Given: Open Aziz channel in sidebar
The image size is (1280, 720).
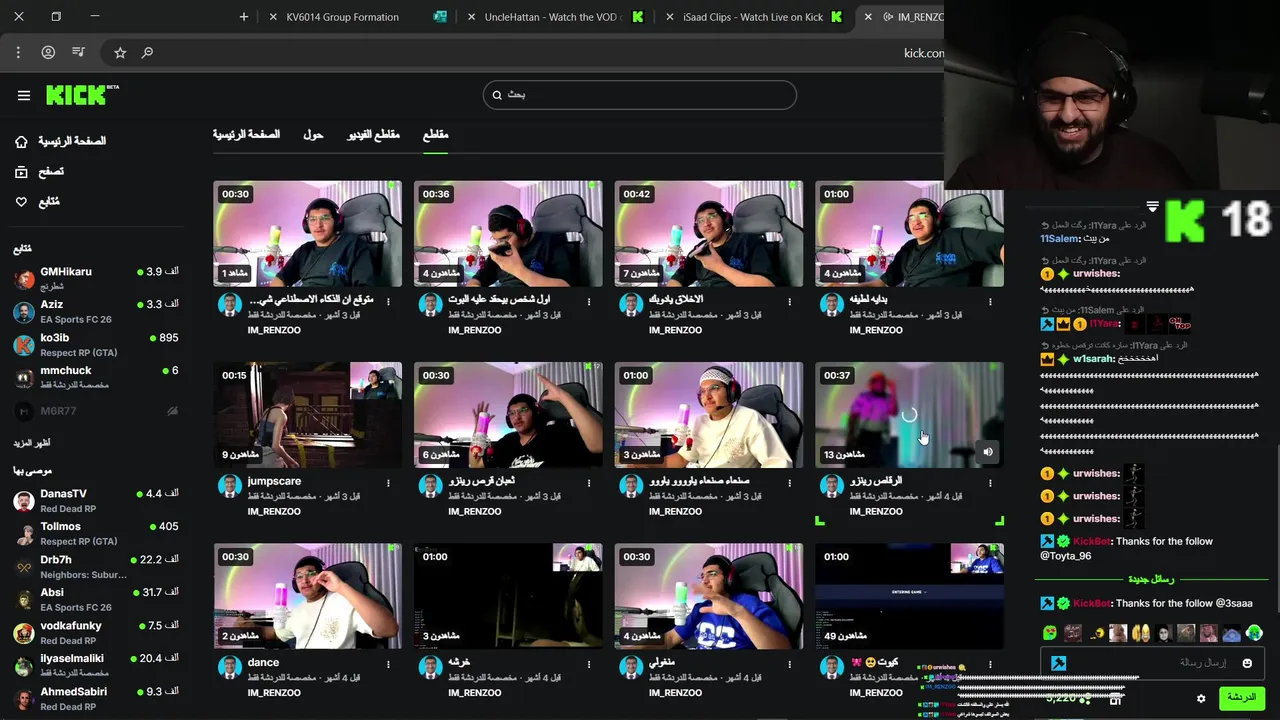Looking at the screenshot, I should 96,311.
